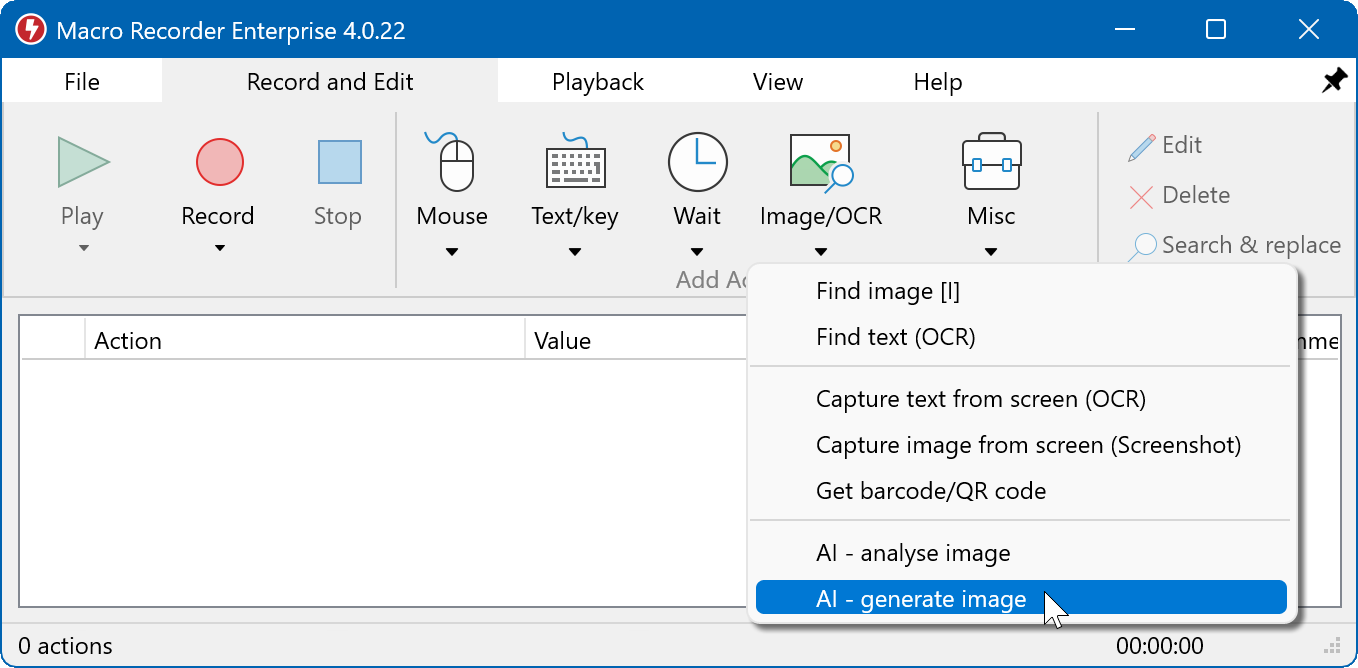Image resolution: width=1358 pixels, height=668 pixels.
Task: Open the Text/key dropdown arrow
Action: (x=575, y=252)
